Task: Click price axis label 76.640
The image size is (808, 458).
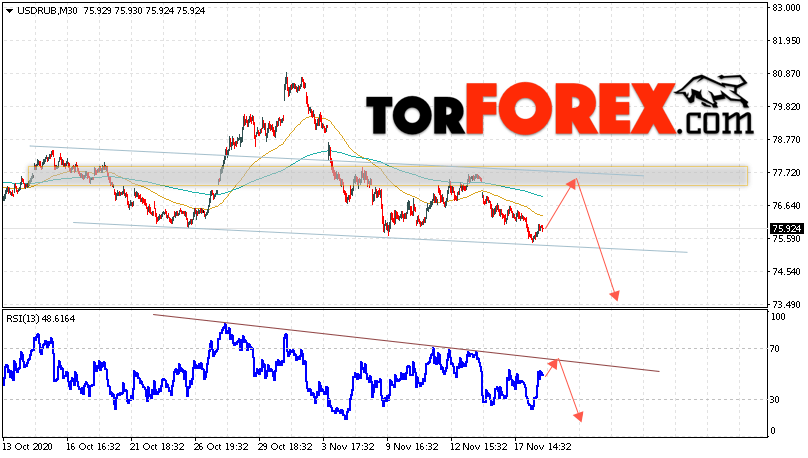Action: (x=786, y=206)
